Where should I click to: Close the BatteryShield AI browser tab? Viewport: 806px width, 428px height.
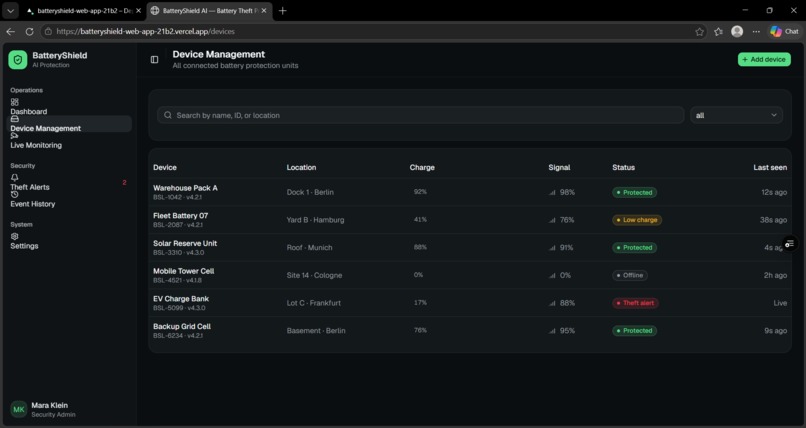264,11
